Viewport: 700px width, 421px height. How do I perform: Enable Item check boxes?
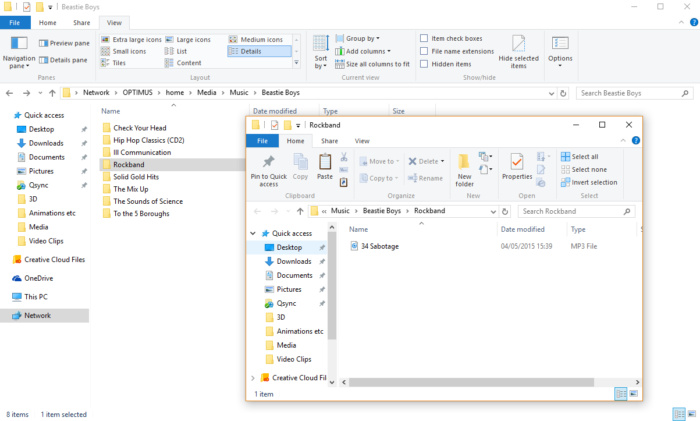tap(424, 38)
